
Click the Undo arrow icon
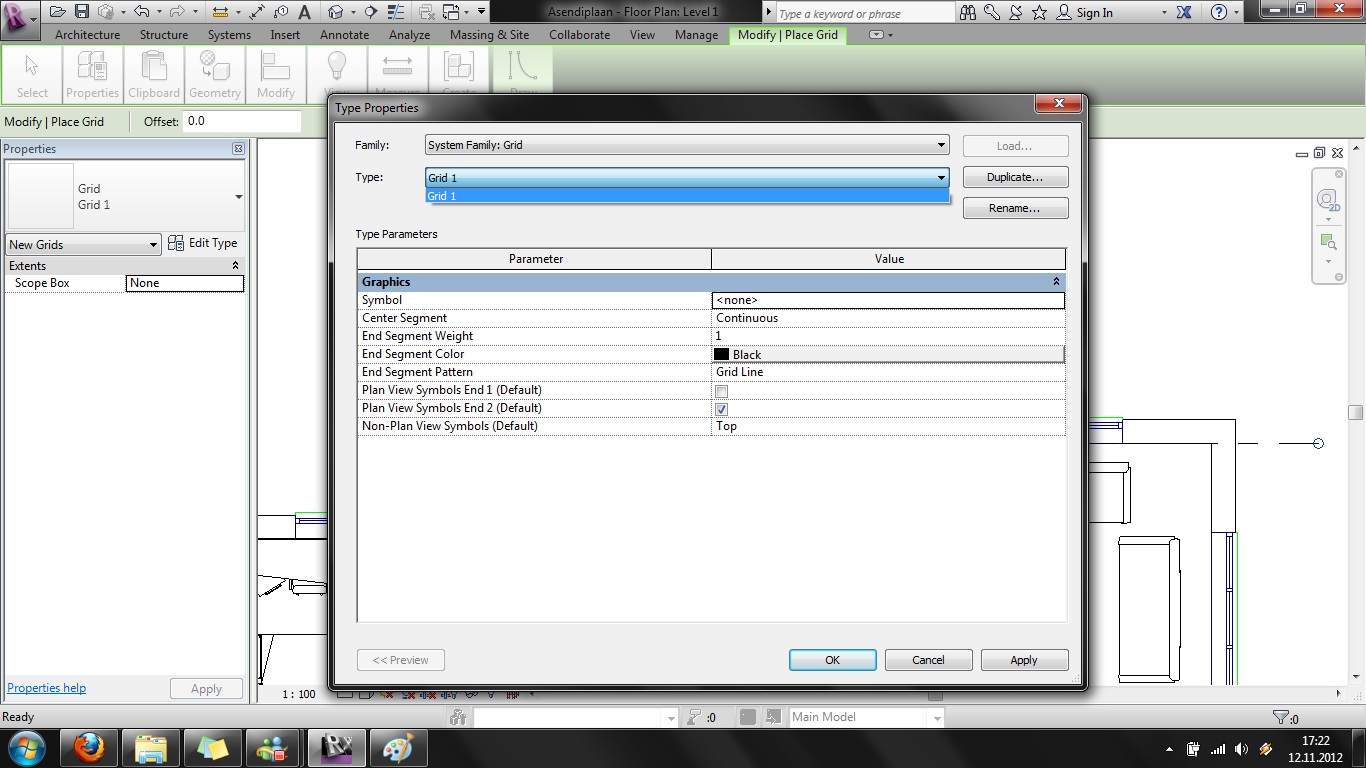pos(141,12)
